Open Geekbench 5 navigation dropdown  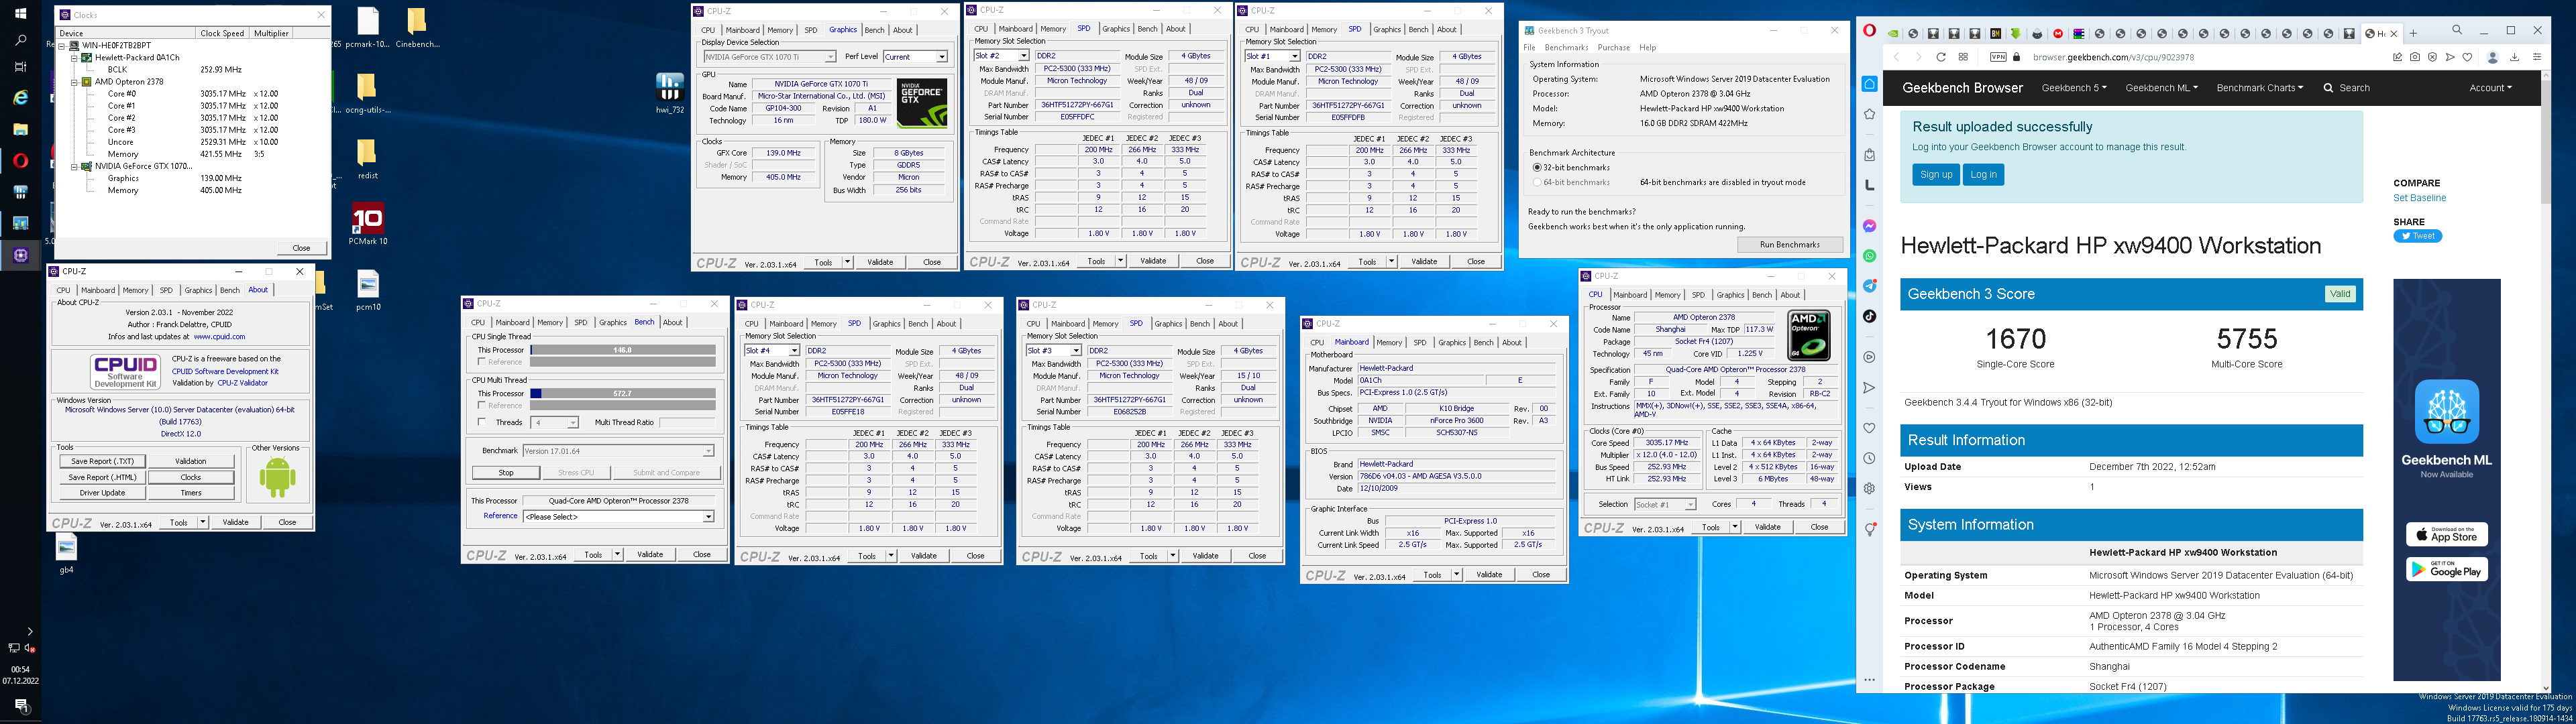tap(2074, 88)
